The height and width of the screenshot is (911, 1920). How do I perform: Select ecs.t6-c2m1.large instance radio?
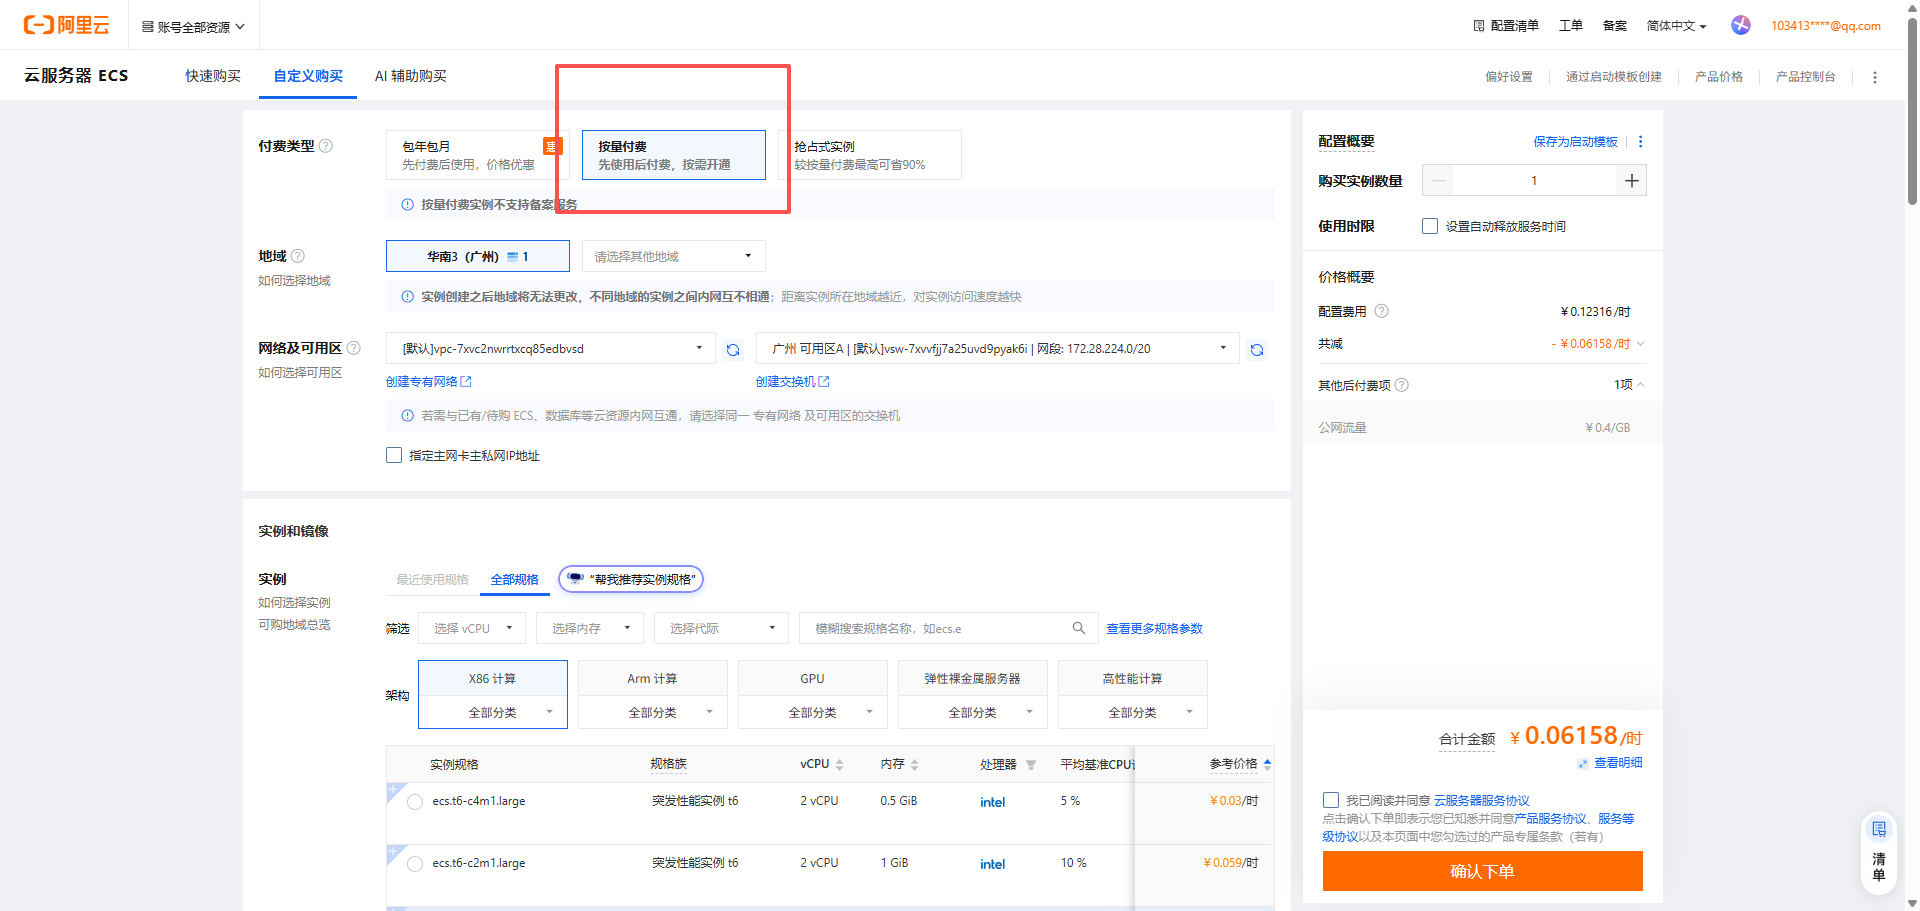[415, 864]
